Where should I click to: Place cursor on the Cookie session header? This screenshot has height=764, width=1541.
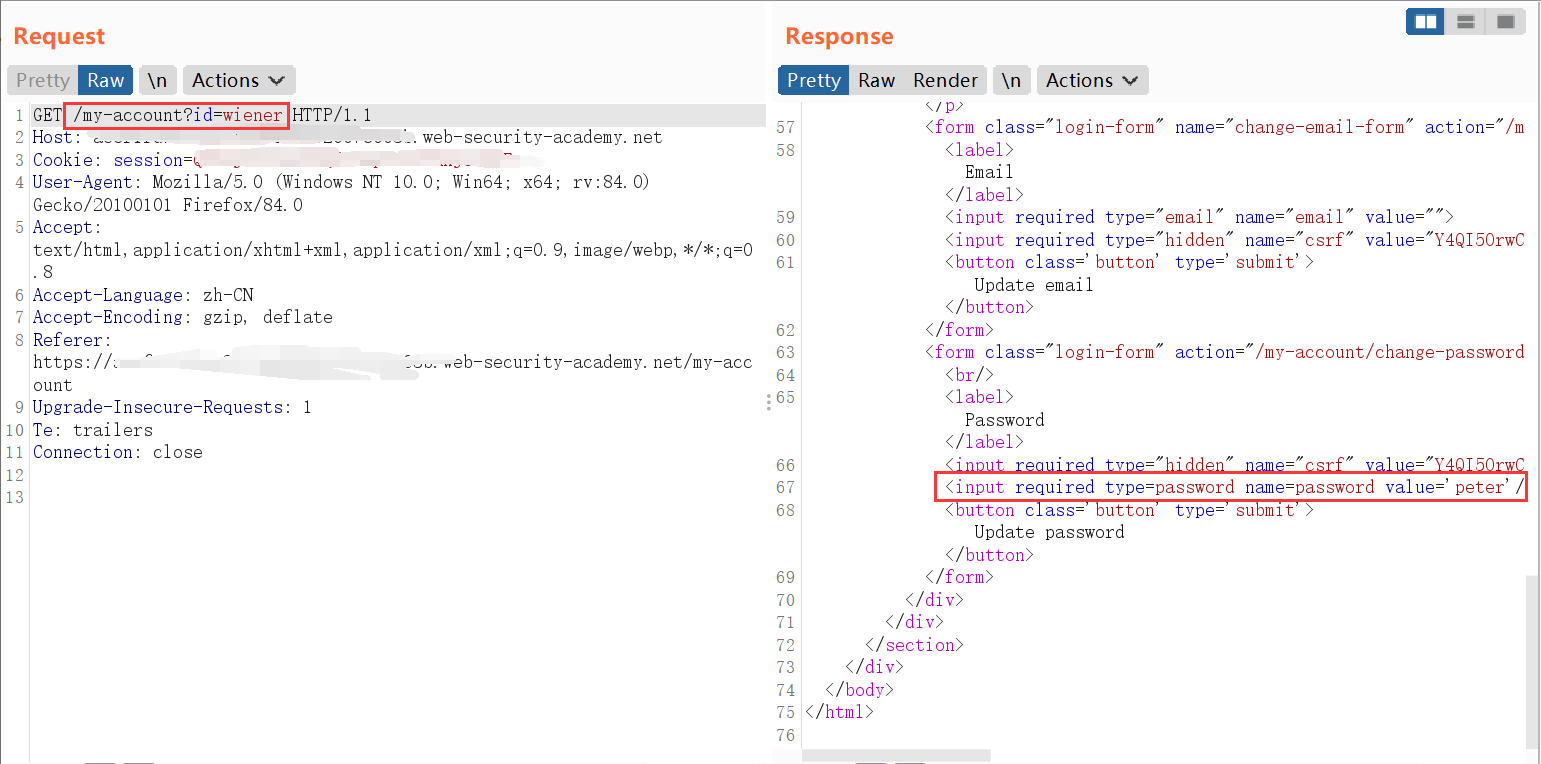pyautogui.click(x=110, y=160)
